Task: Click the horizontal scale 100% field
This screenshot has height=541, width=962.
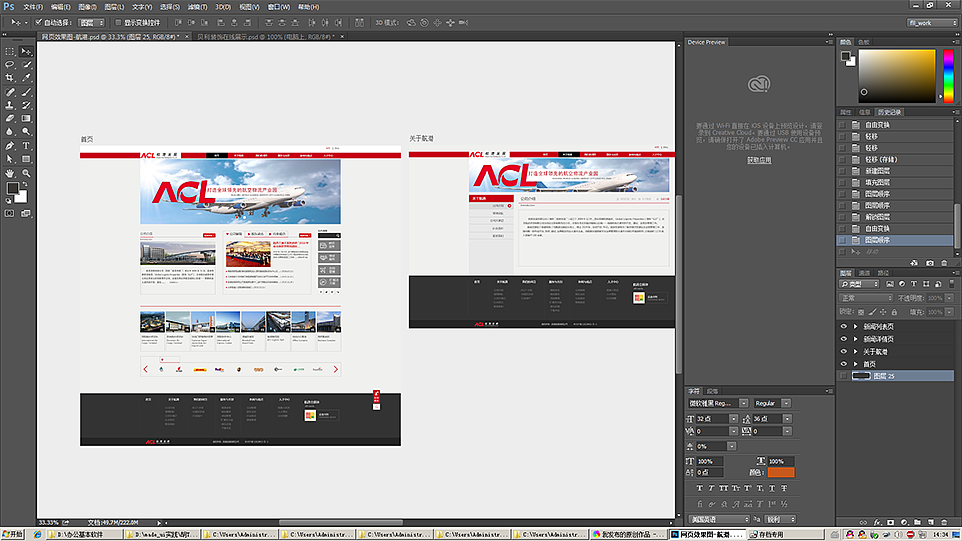Action: [782, 461]
